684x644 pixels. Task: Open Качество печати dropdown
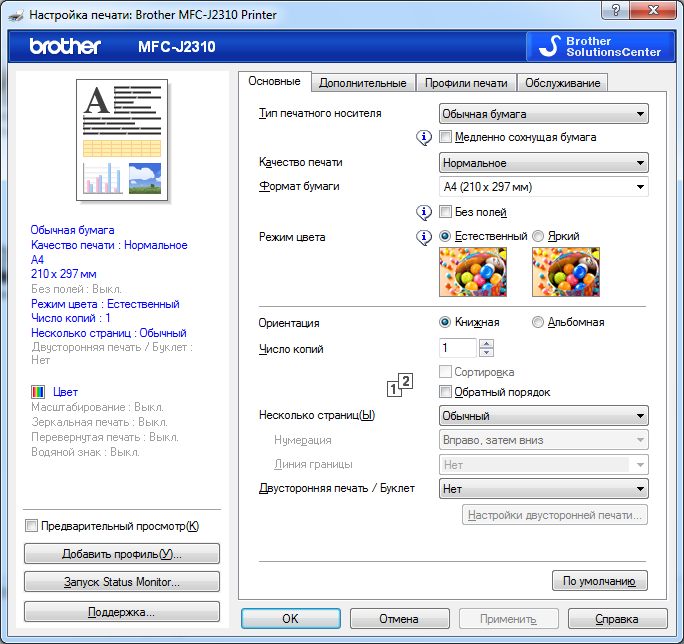coord(544,163)
